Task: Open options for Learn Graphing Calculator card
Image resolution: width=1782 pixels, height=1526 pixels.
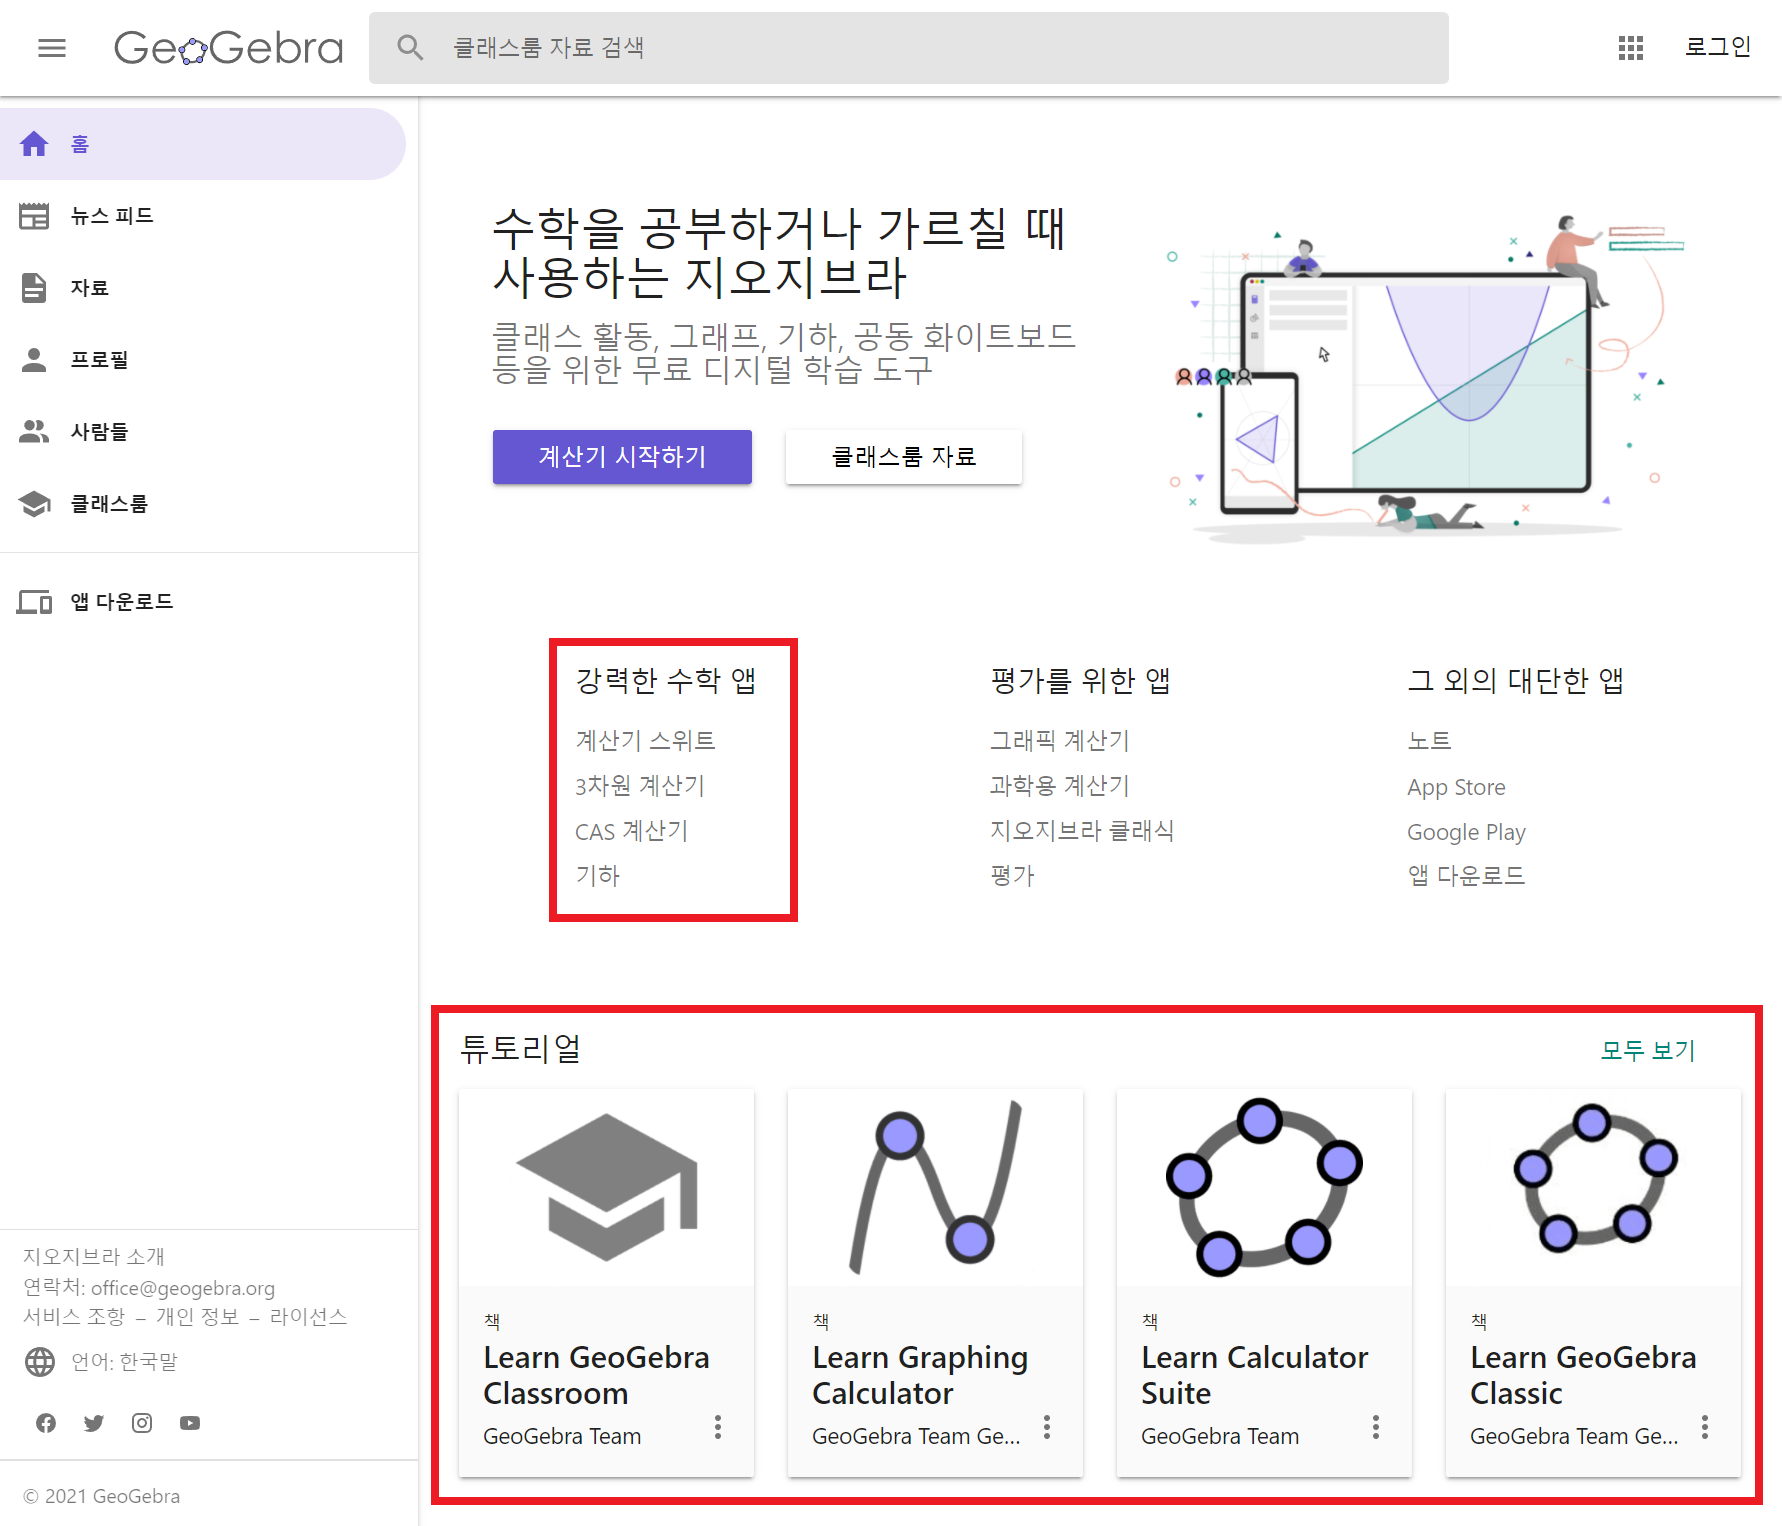Action: [1047, 1427]
